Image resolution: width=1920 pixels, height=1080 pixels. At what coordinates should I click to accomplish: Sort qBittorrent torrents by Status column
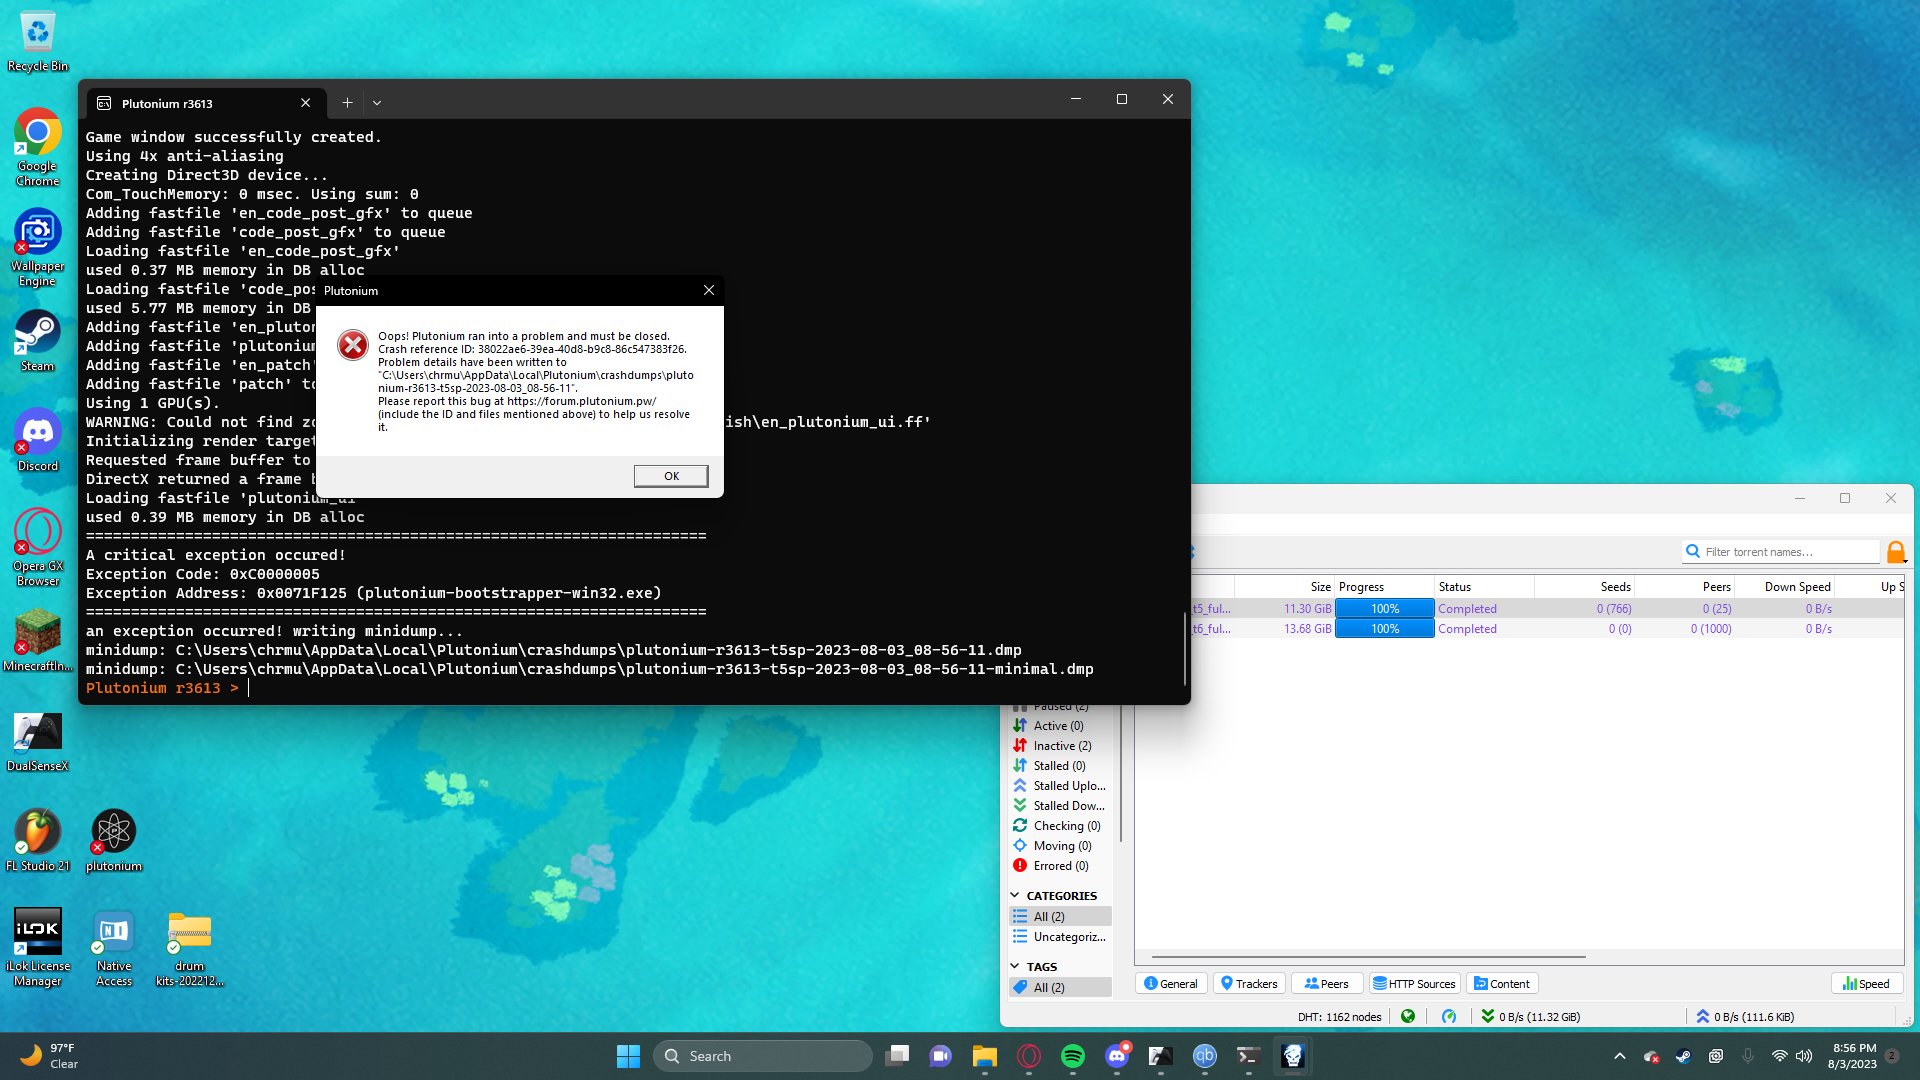(x=1484, y=587)
